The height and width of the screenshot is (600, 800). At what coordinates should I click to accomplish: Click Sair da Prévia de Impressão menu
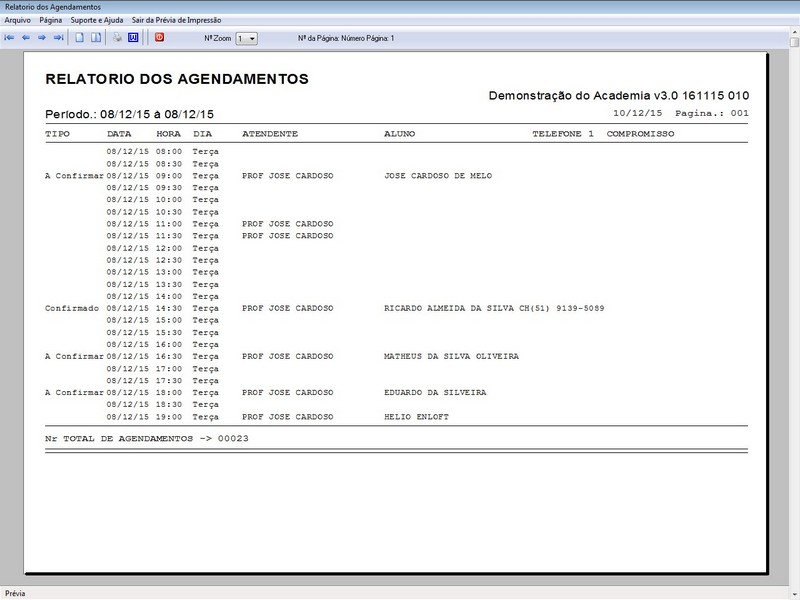(x=177, y=20)
